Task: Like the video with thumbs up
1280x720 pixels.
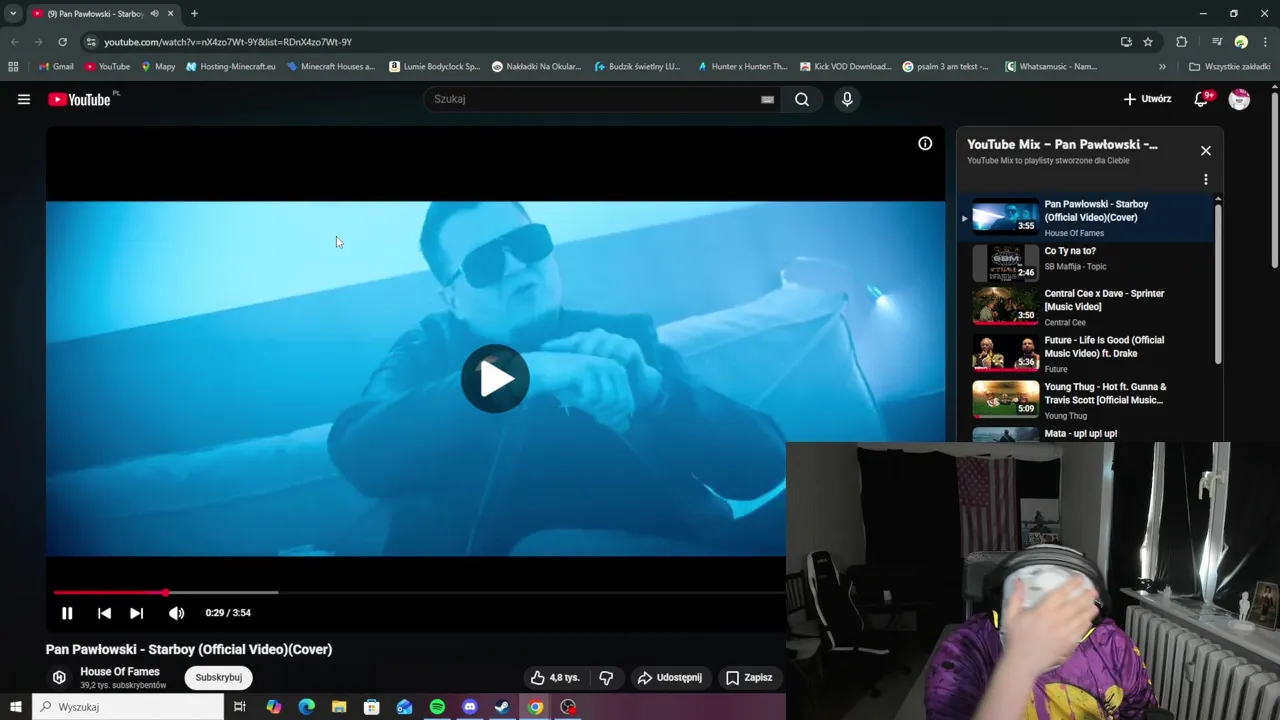Action: 554,677
